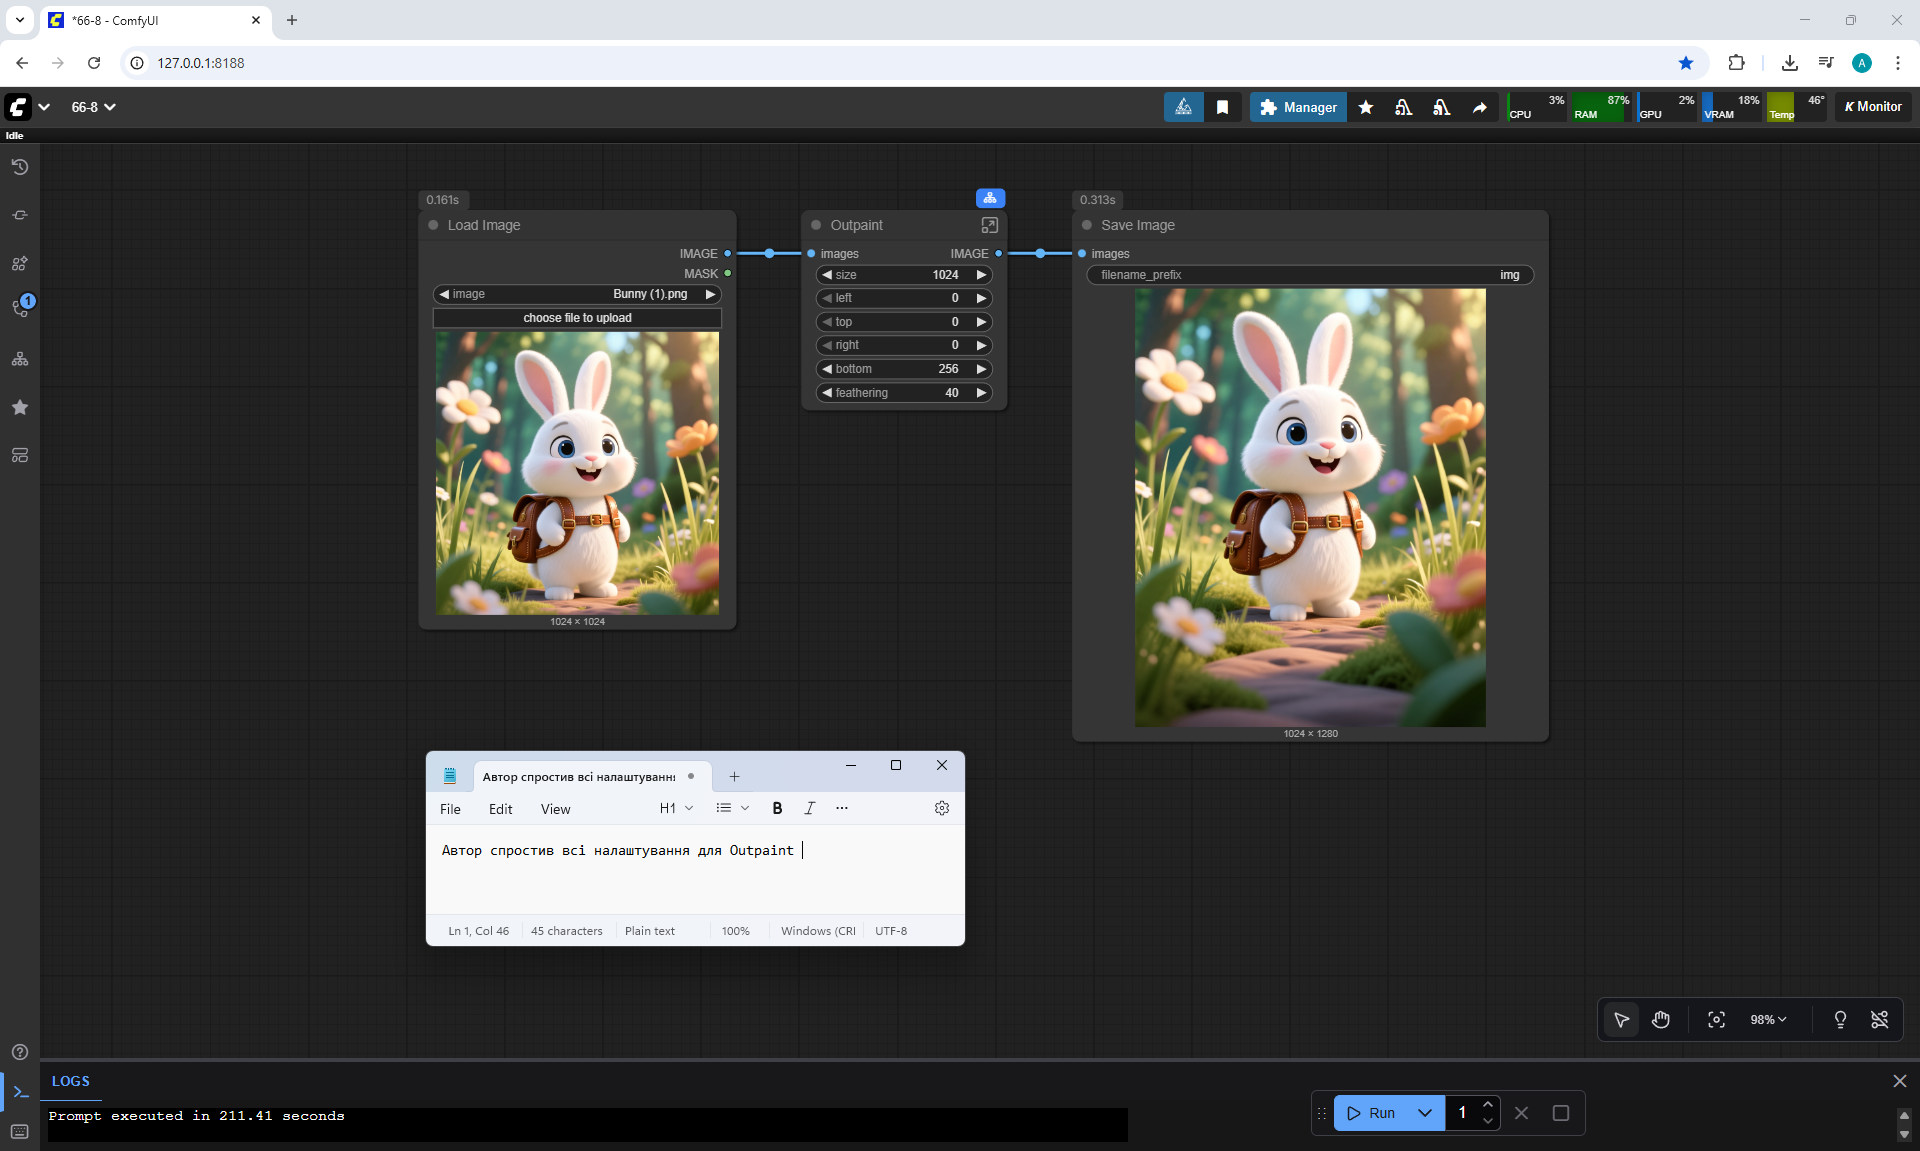Open the queue history sidebar icon
This screenshot has width=1920, height=1151.
(x=20, y=167)
